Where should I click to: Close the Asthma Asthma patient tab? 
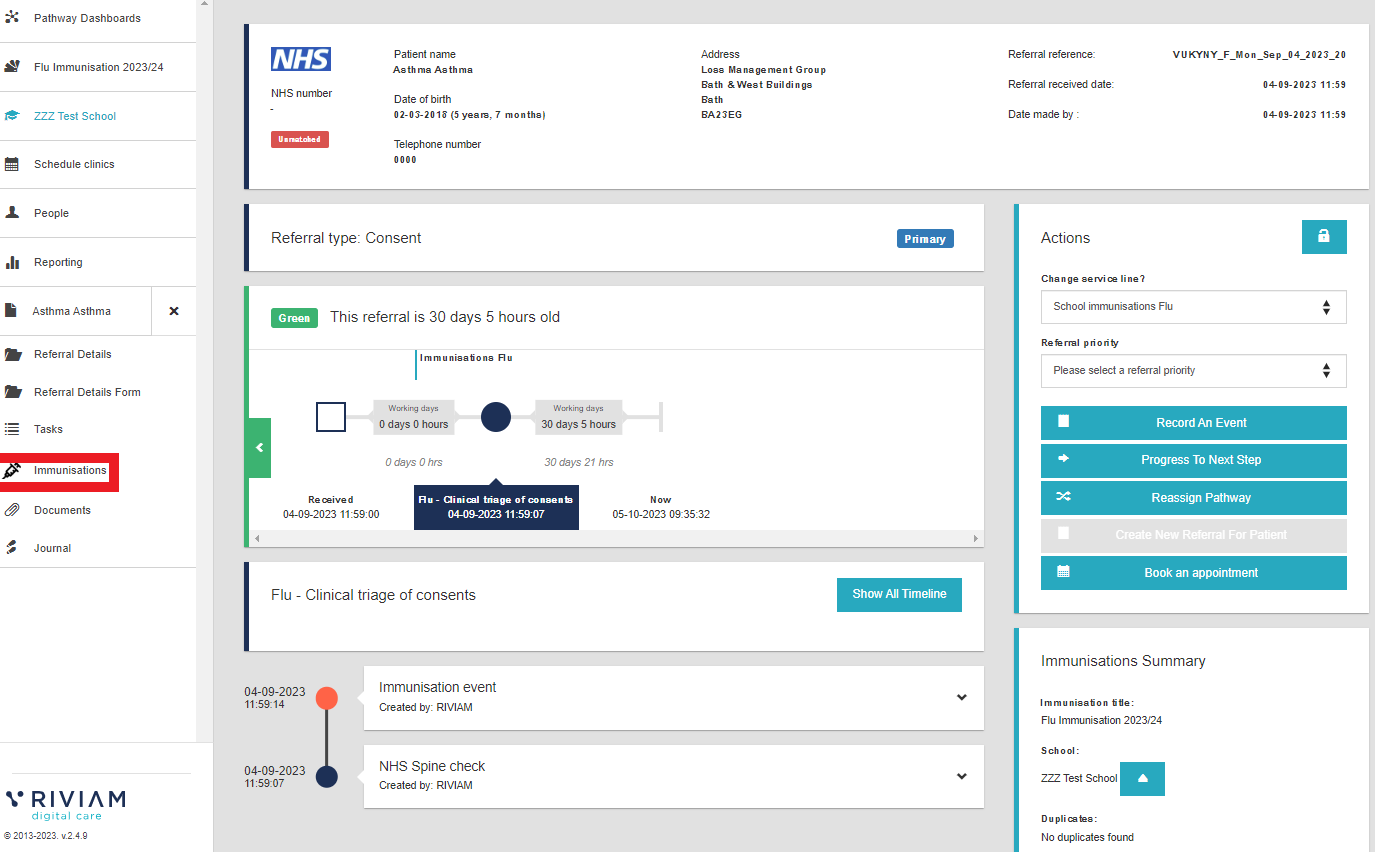click(174, 311)
